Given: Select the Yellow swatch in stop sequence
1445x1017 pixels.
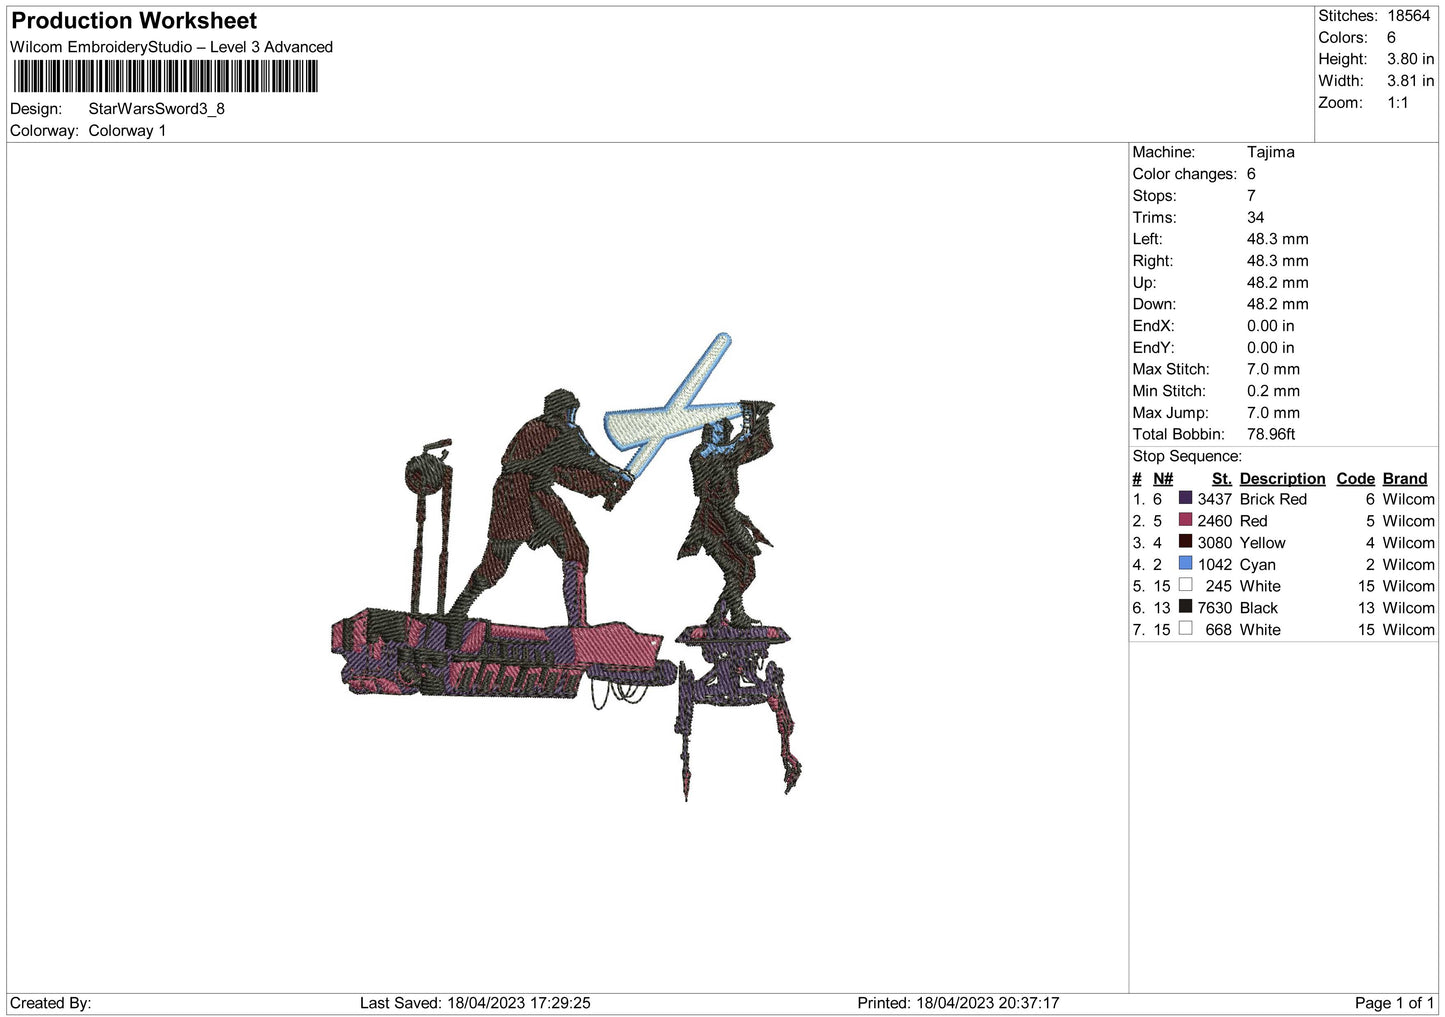Looking at the screenshot, I should [x=1185, y=543].
